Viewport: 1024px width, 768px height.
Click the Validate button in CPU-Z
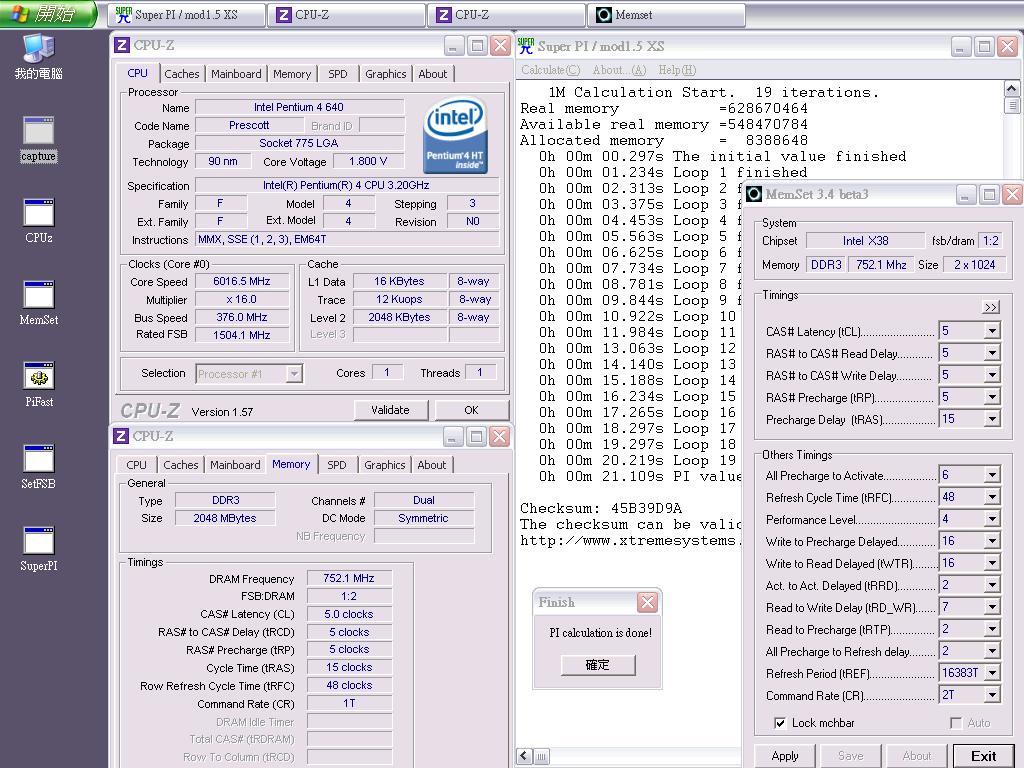click(x=391, y=410)
